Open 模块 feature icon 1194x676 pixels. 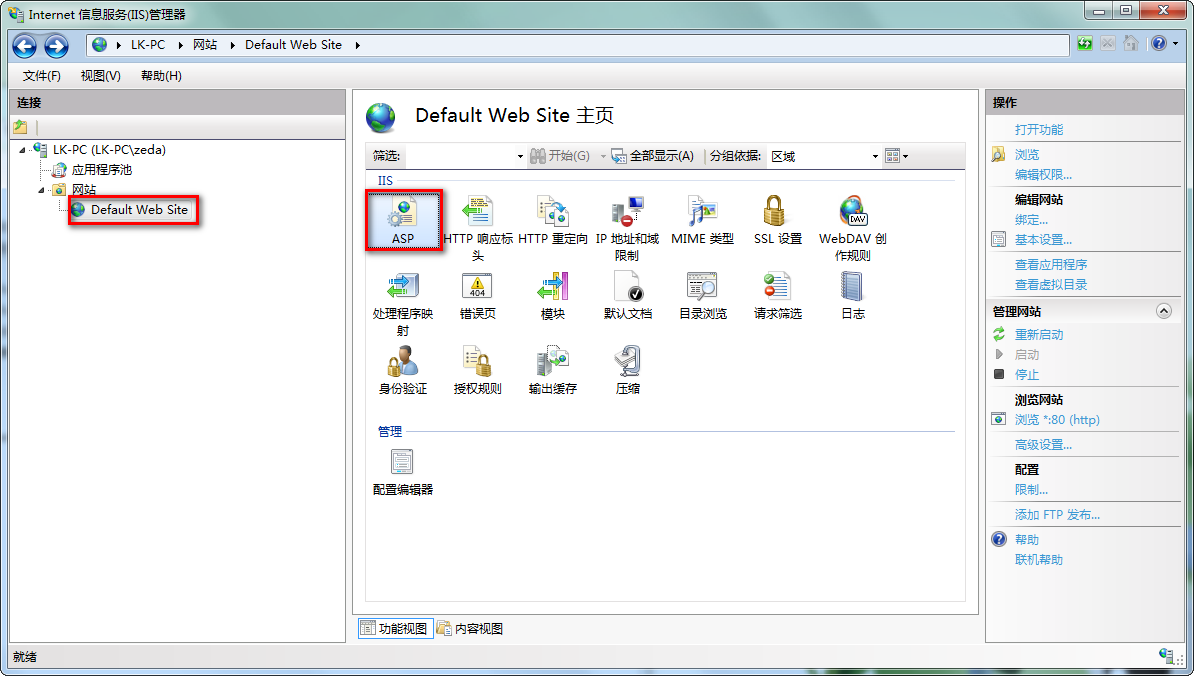click(553, 295)
